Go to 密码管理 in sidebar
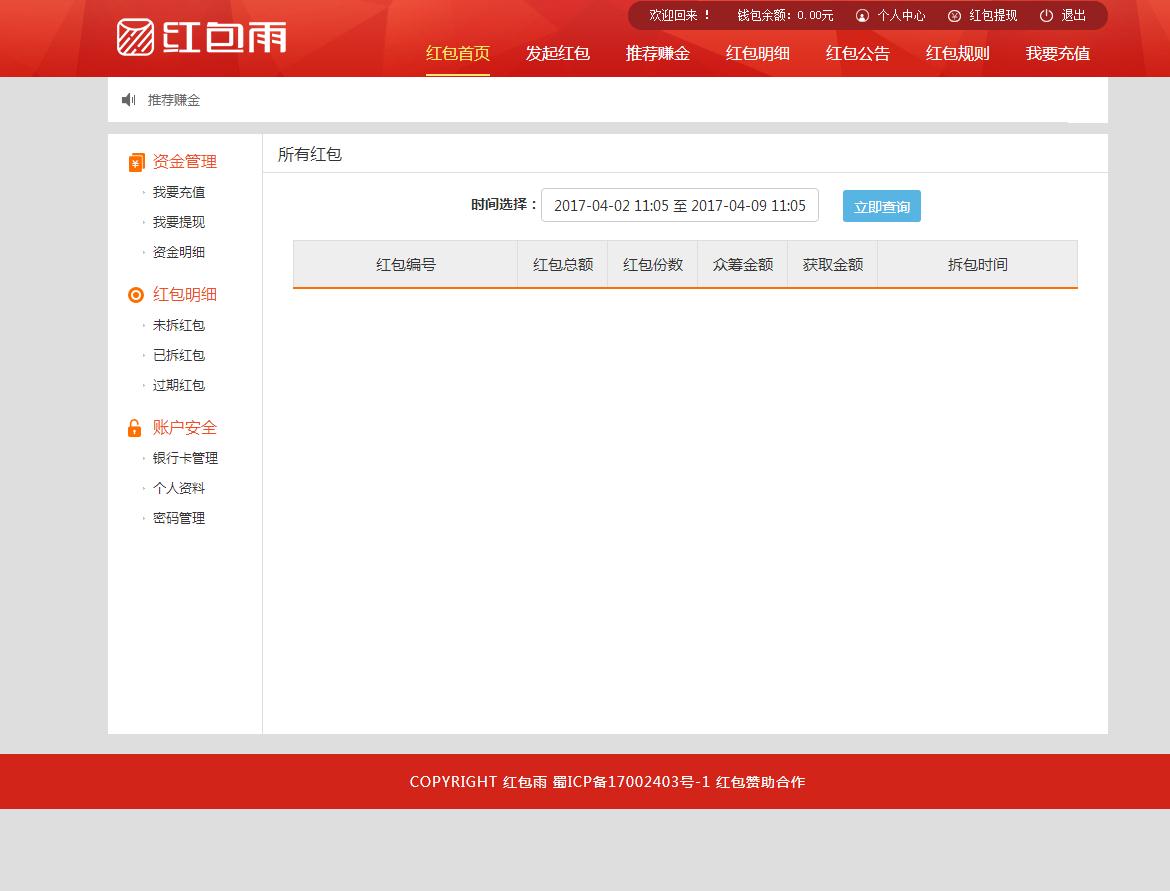The image size is (1170, 891). [178, 518]
